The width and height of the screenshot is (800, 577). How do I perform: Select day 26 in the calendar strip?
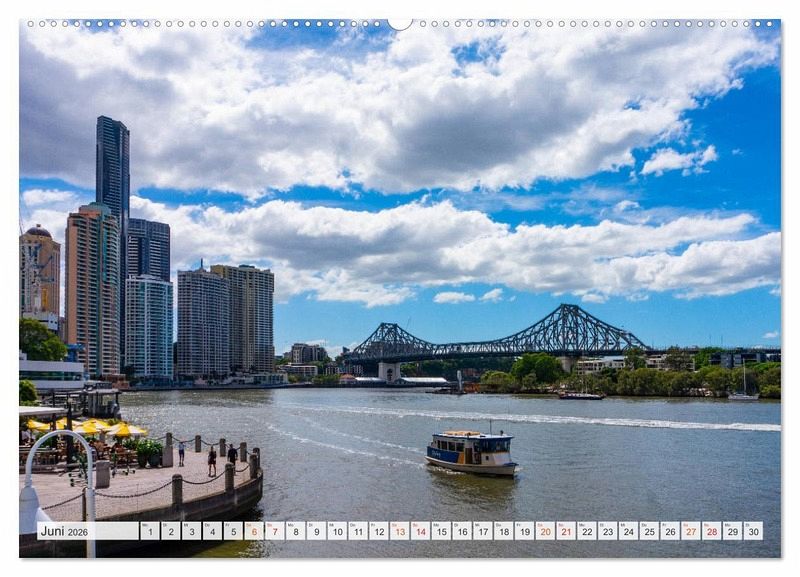[670, 531]
